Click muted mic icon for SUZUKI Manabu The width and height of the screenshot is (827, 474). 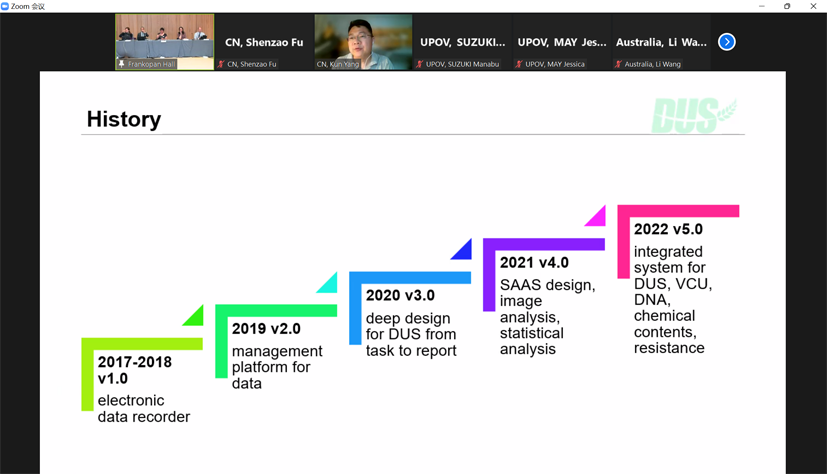tap(420, 64)
